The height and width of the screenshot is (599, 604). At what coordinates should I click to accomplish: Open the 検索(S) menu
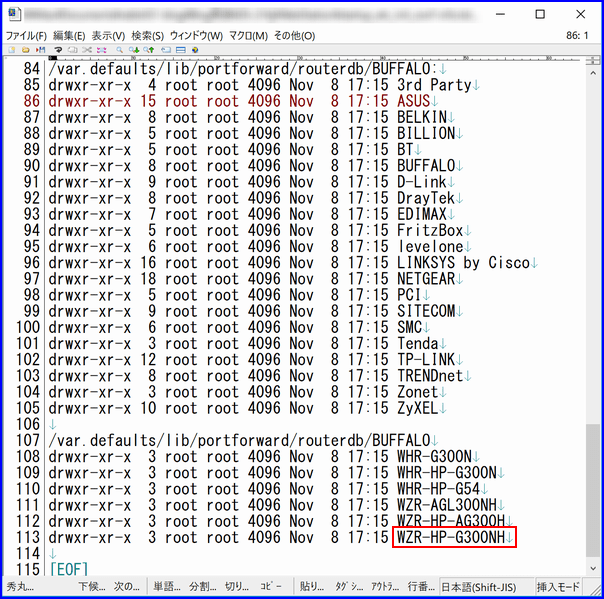(148, 36)
